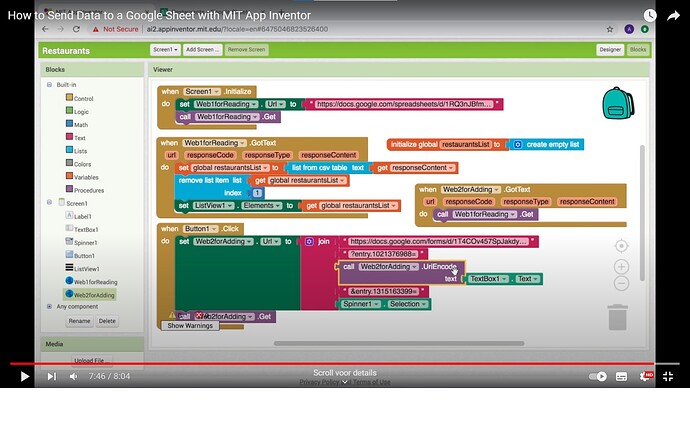The height and width of the screenshot is (423, 690).
Task: Click the vertical scrollbar in the Viewer
Action: pos(642,213)
